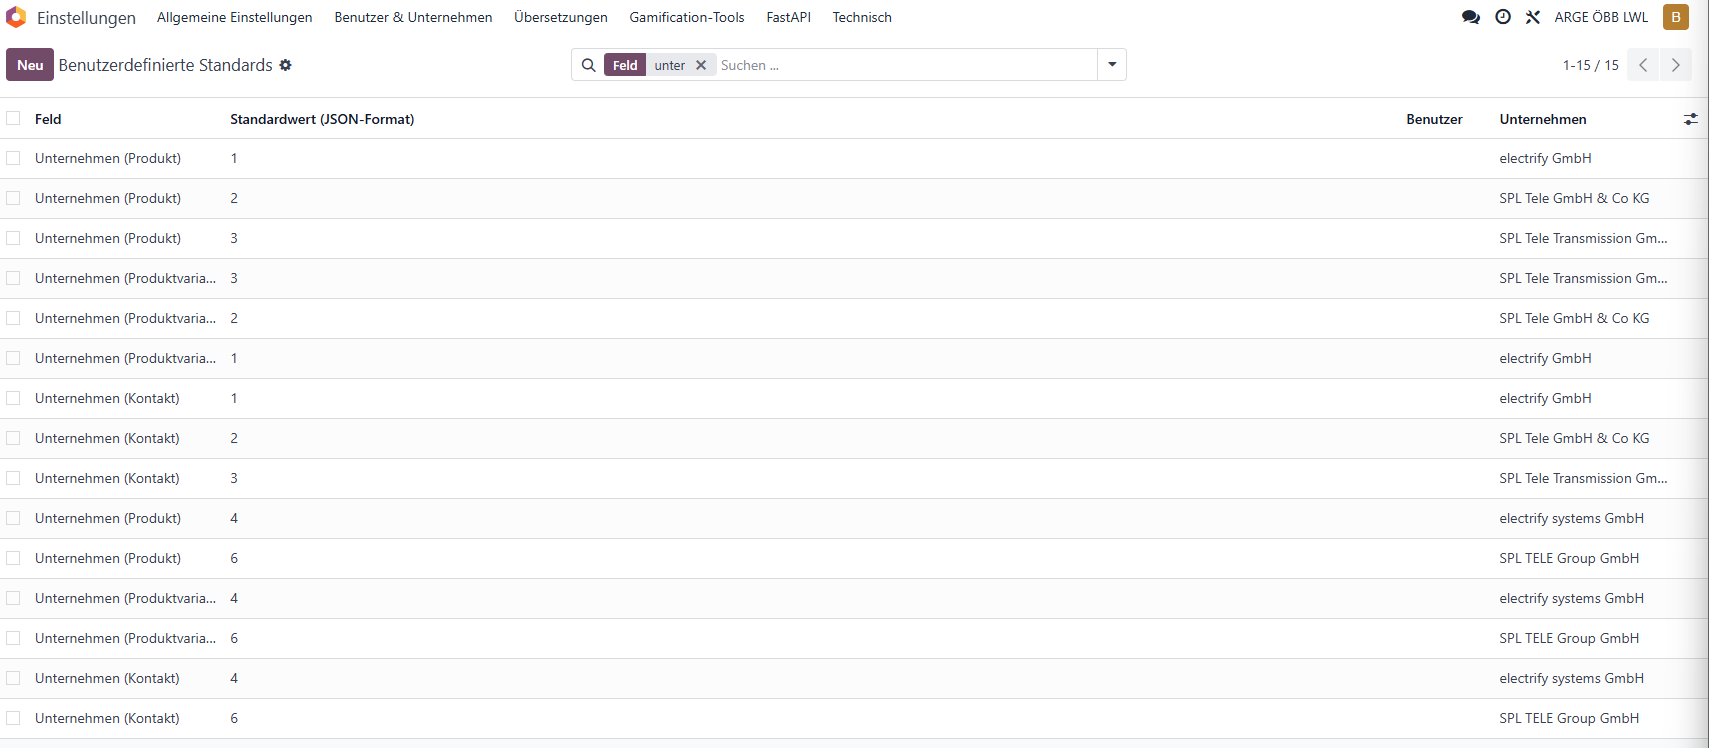This screenshot has height=748, width=1709.
Task: Open the developer tools icon
Action: coord(1533,17)
